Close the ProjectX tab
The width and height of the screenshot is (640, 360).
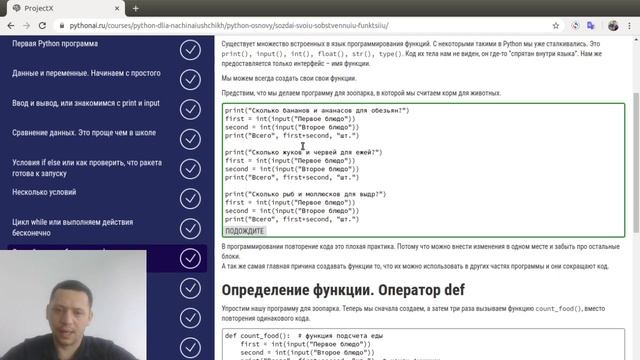click(x=117, y=8)
